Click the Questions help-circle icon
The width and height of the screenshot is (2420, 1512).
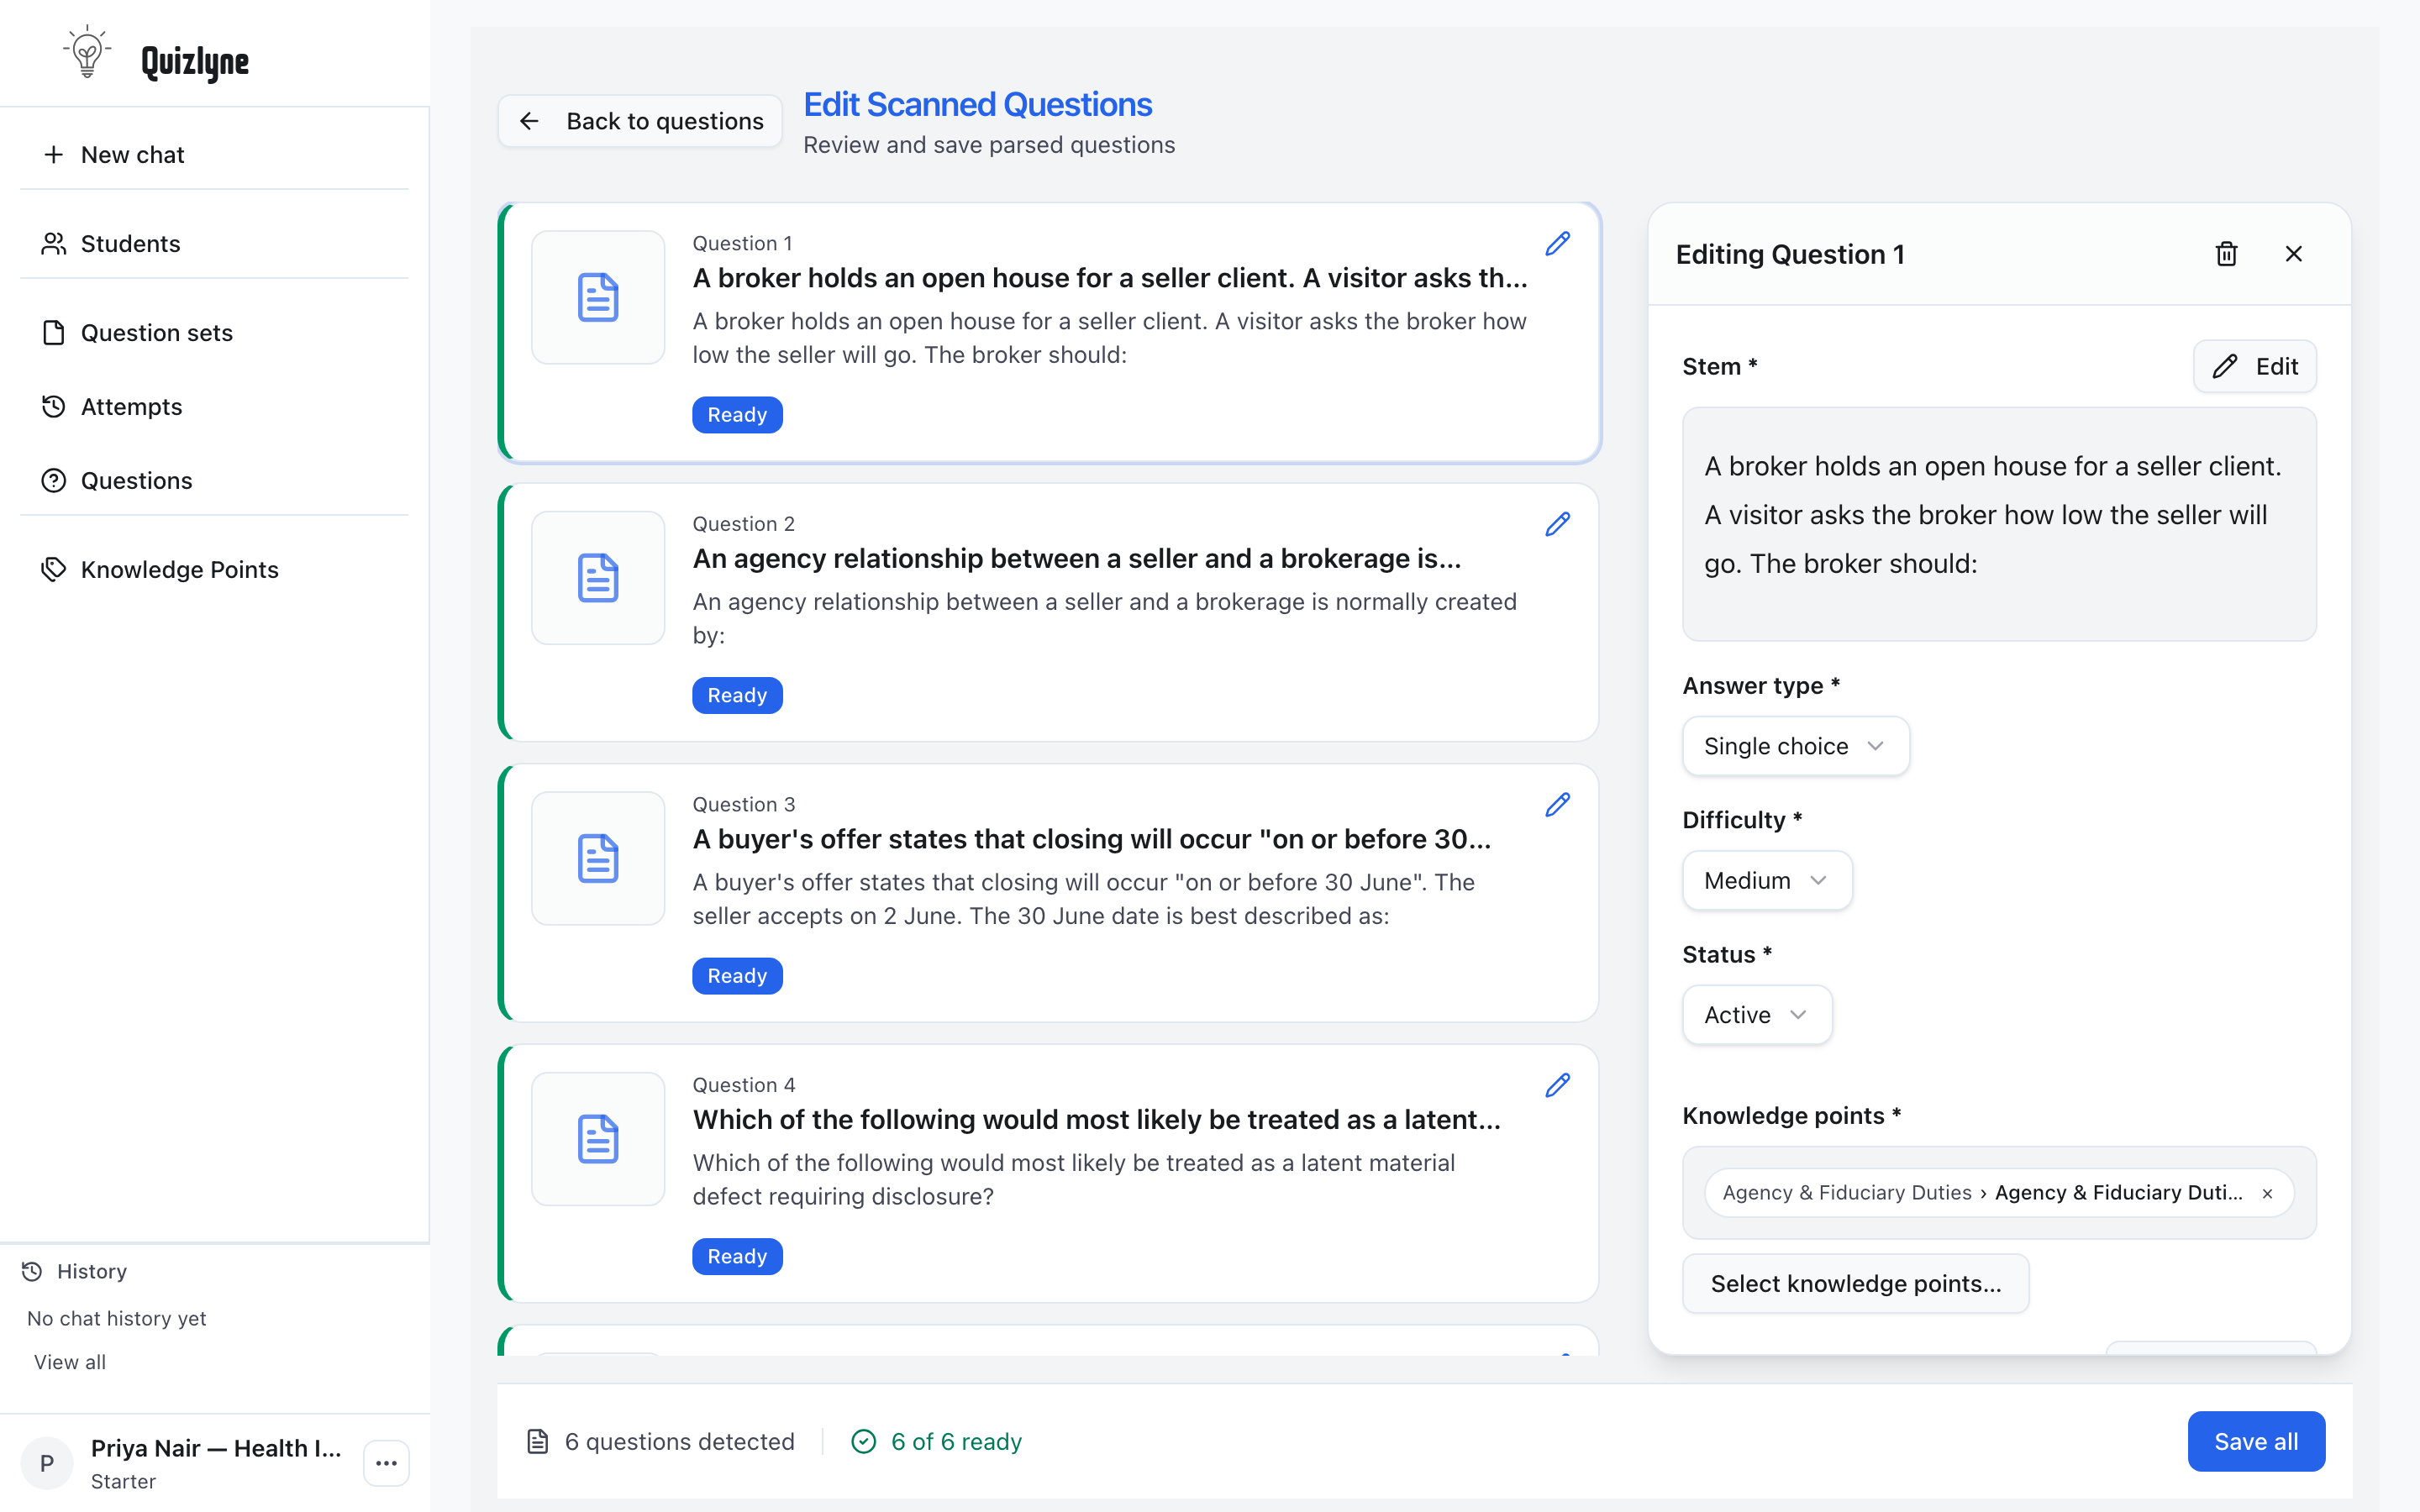(x=54, y=481)
